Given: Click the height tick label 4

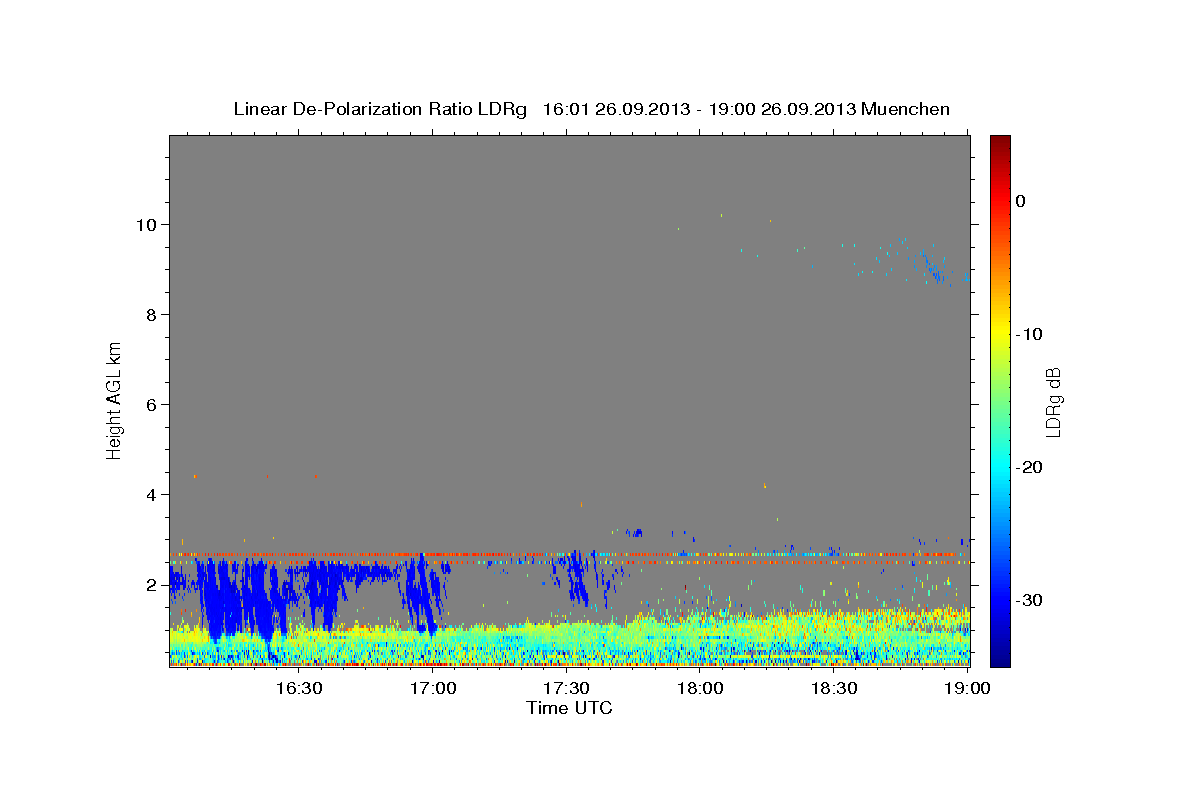Looking at the screenshot, I should coord(152,495).
